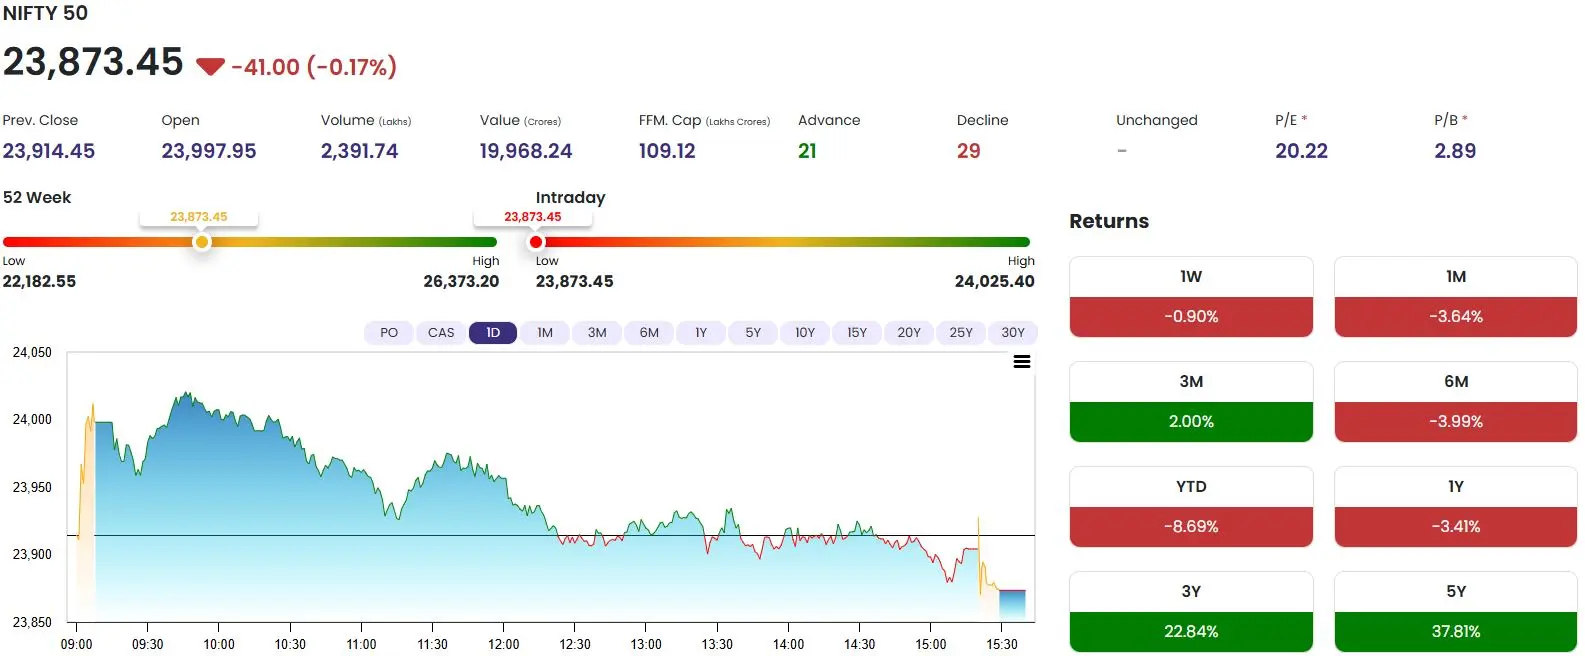
Task: Click Intraday high value 24,025.40
Action: 995,282
